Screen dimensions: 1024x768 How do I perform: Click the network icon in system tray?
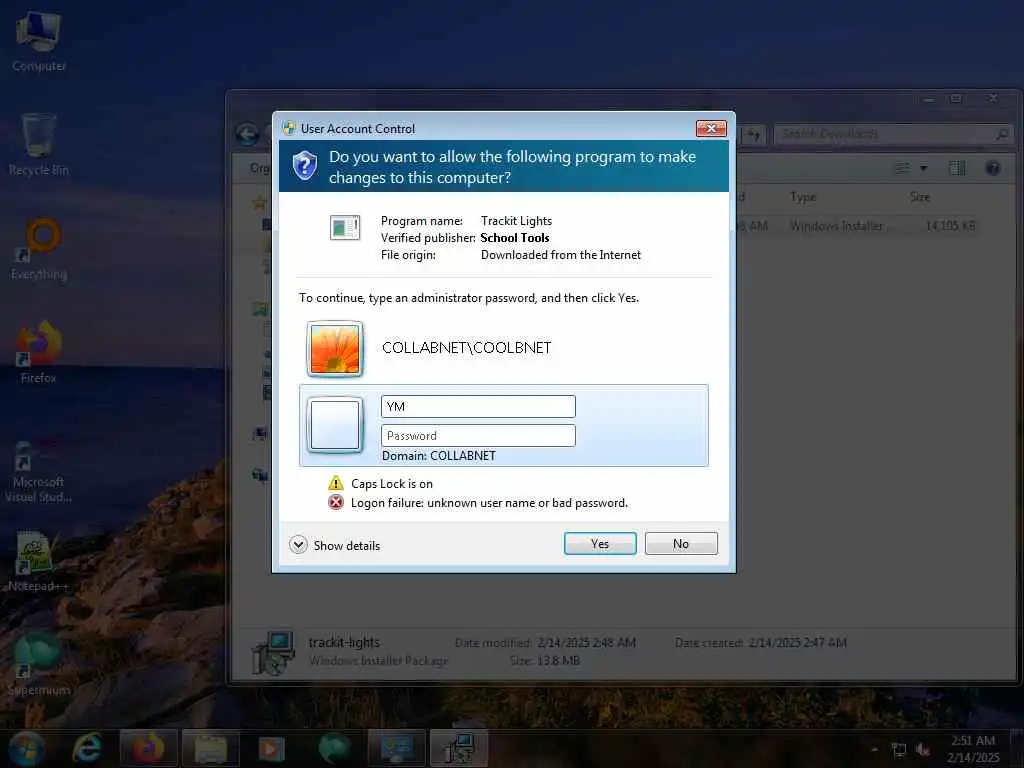point(899,749)
